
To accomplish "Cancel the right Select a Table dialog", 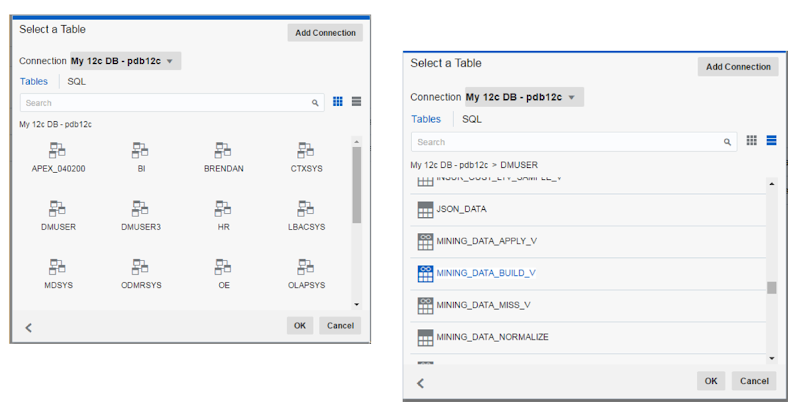I will click(755, 381).
